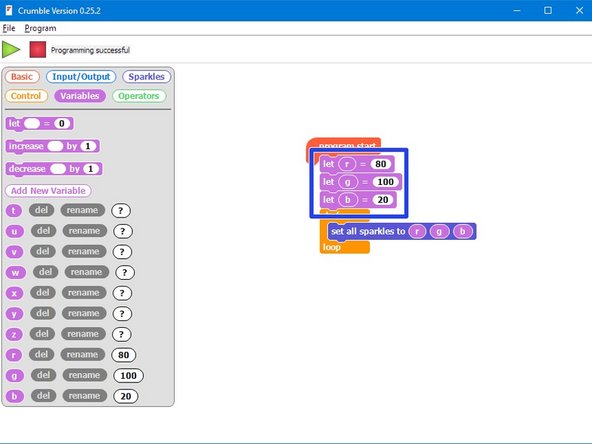Pick variable u pill in list

coord(15,231)
